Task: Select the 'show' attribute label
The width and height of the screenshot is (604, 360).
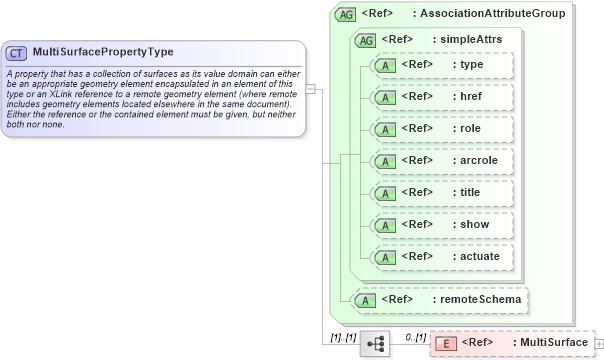Action: (475, 224)
